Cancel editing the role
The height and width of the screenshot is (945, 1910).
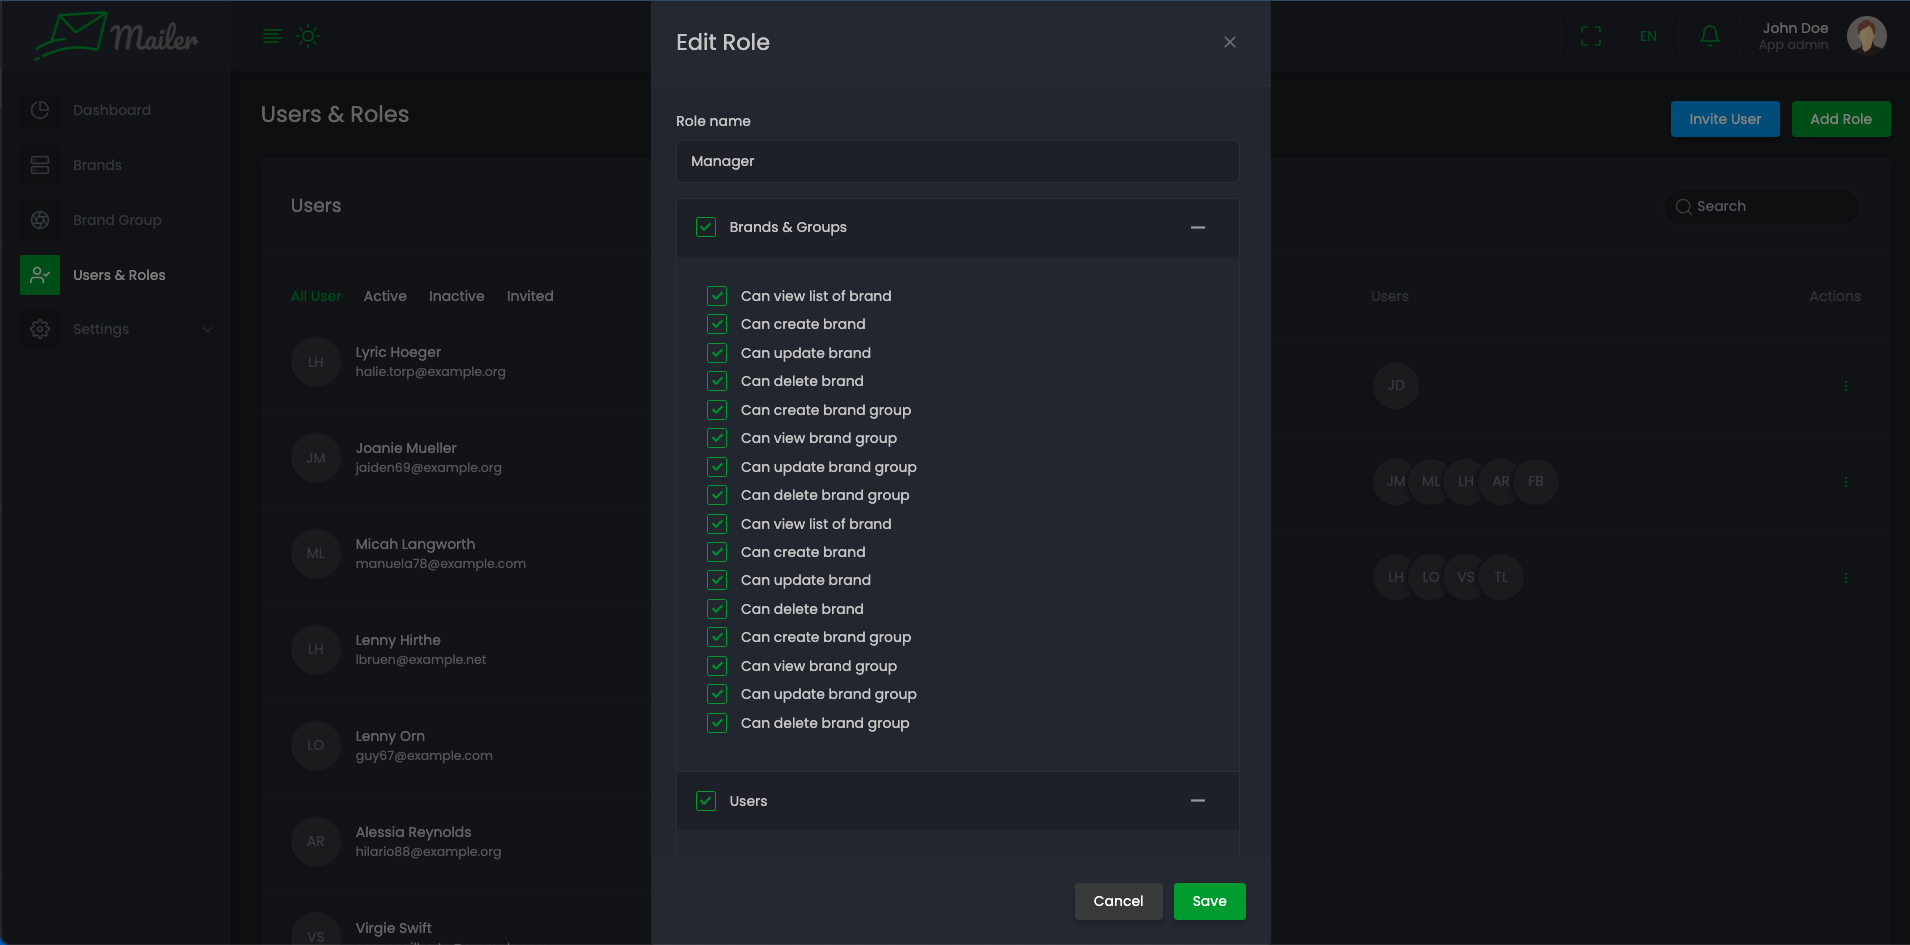click(1117, 901)
